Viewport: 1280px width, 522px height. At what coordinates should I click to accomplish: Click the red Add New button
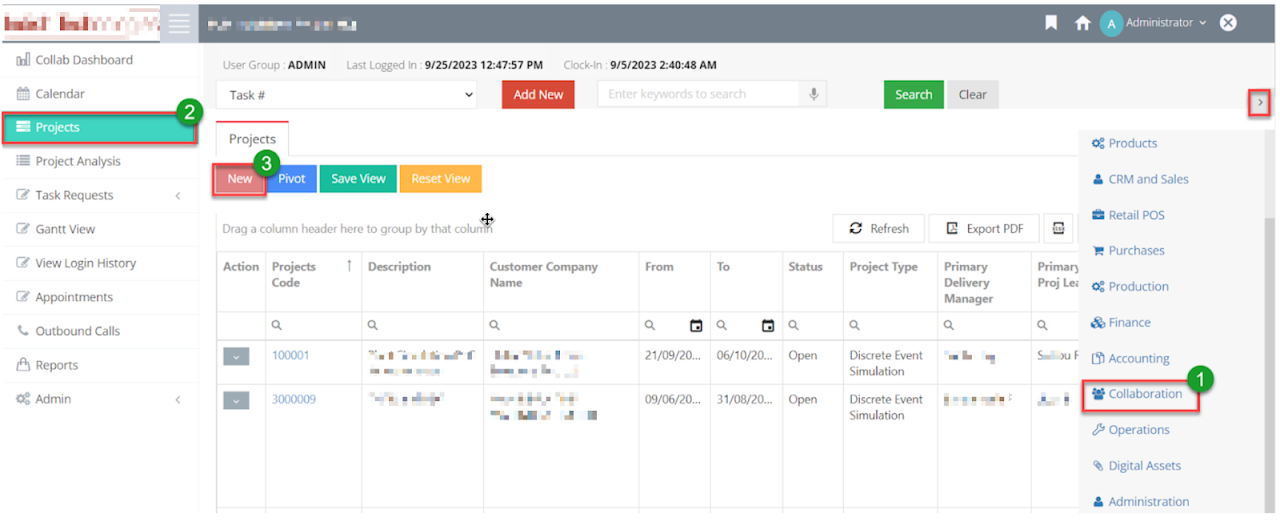[x=538, y=95]
